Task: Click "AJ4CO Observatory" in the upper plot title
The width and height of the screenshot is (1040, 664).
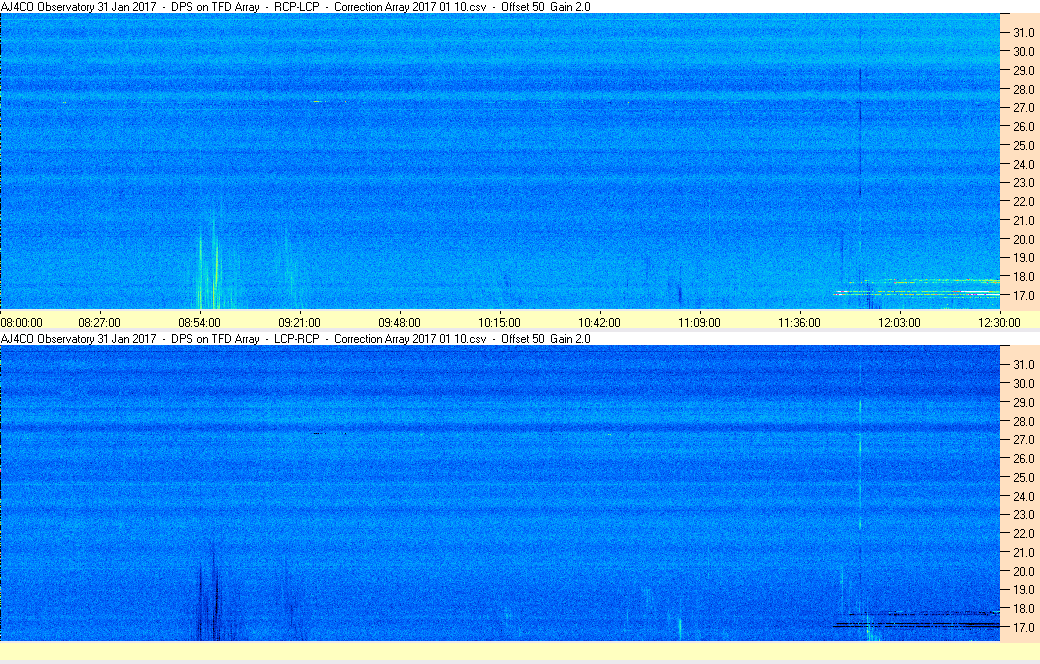Action: (47, 7)
